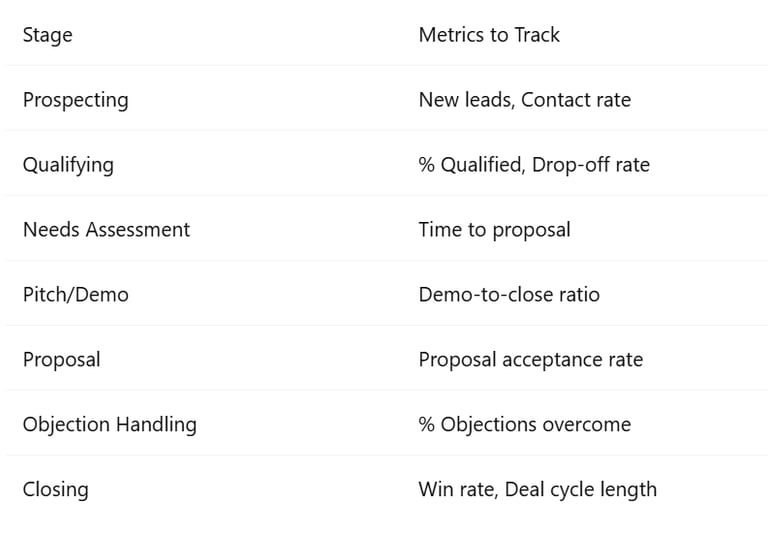
Task: Click the Time to proposal cell
Action: point(494,230)
